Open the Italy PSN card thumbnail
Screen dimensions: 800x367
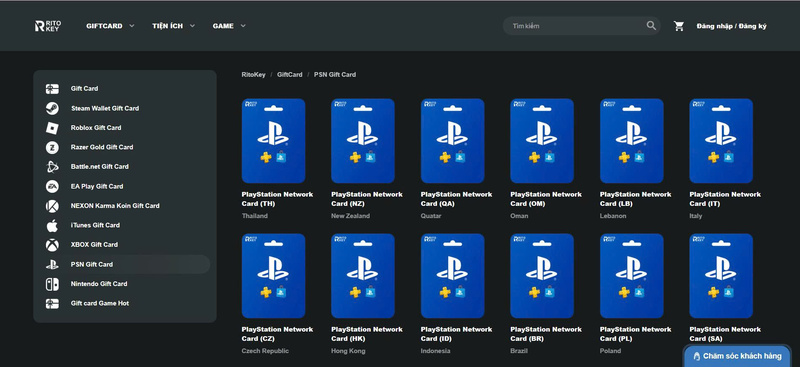(x=721, y=141)
